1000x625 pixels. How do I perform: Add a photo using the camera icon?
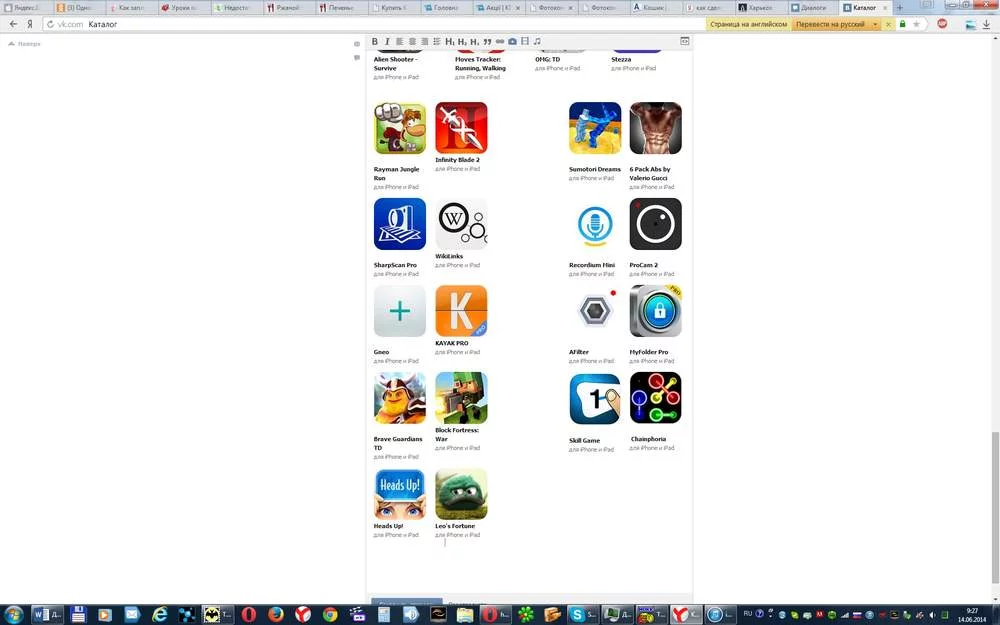coord(512,41)
